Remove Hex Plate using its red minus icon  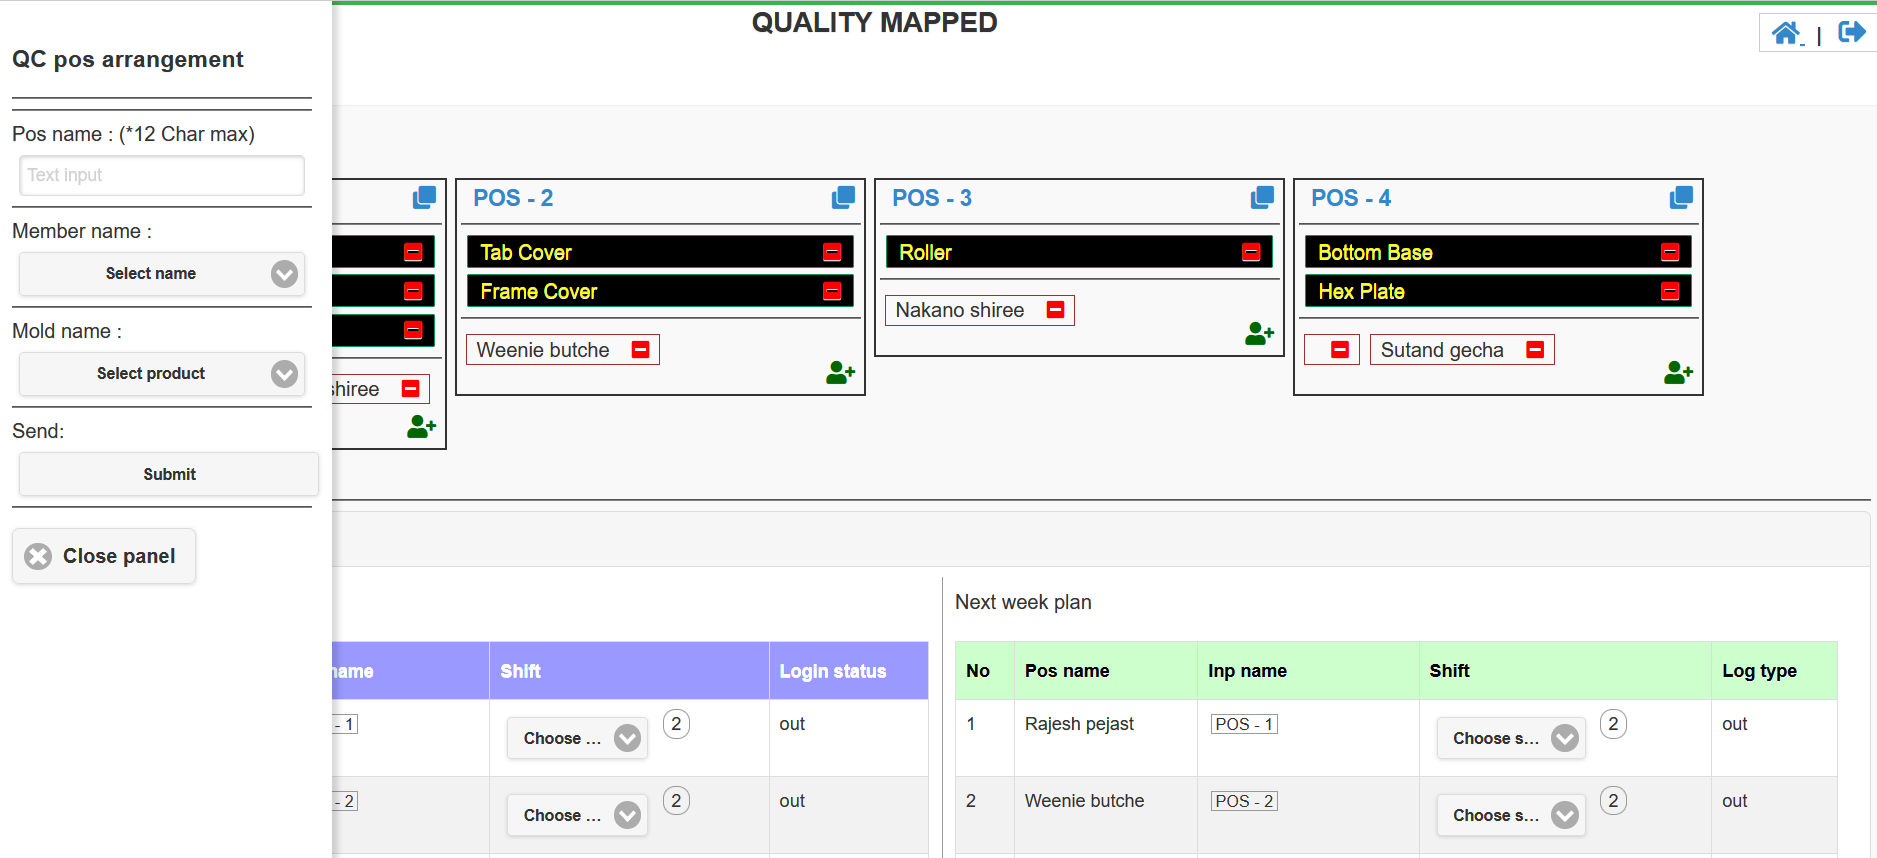point(1670,291)
